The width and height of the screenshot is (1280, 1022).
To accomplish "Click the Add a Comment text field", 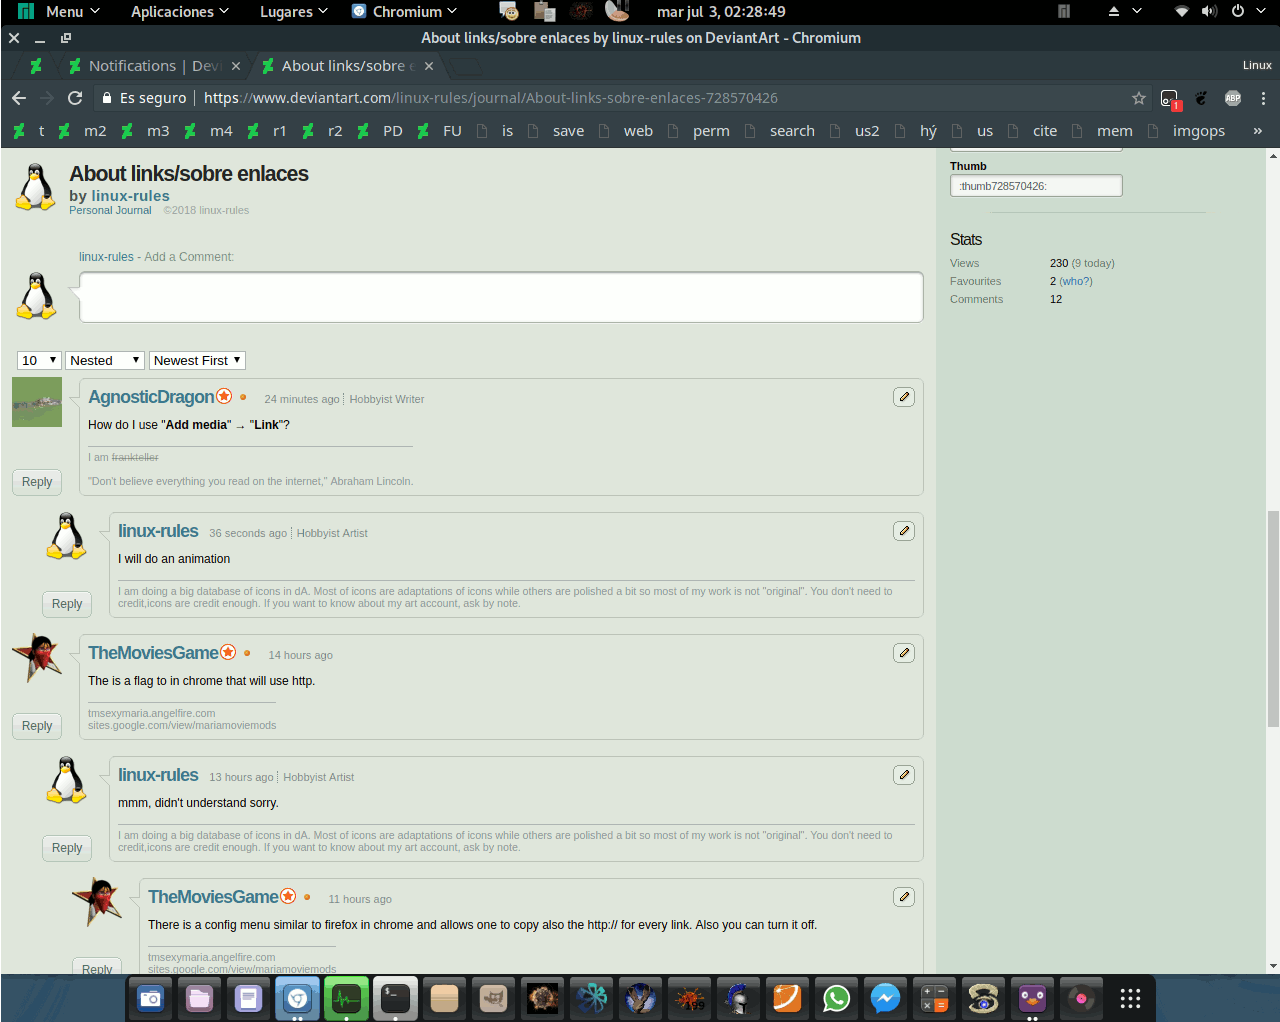I will point(500,296).
